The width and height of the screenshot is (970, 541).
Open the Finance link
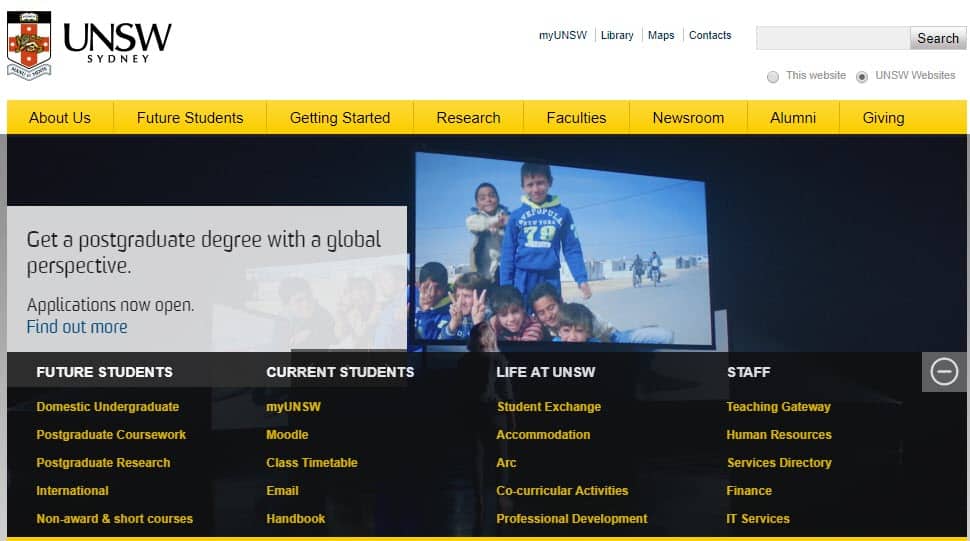[749, 491]
